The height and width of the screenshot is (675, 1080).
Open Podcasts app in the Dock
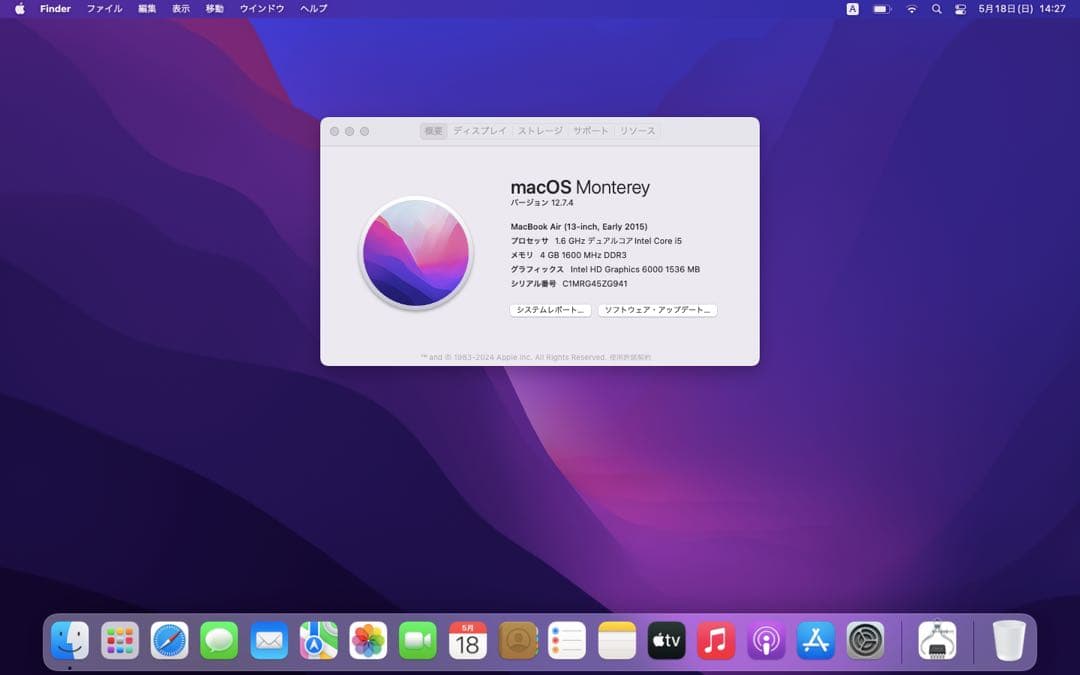point(766,640)
